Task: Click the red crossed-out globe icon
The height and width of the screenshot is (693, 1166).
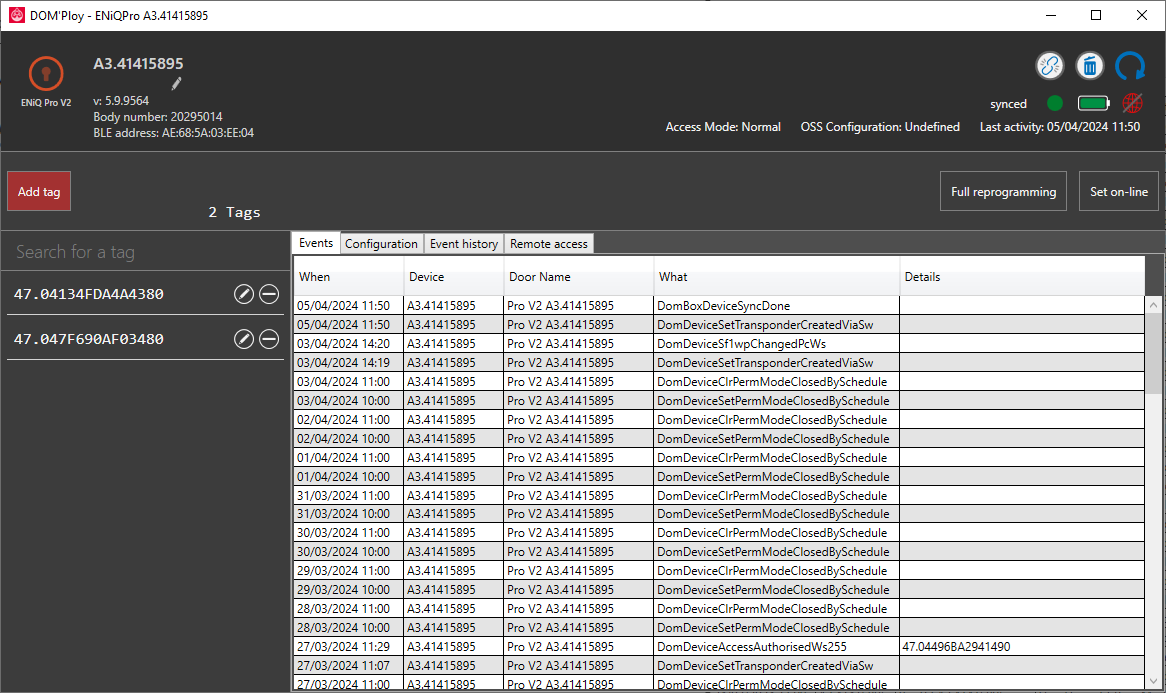Action: tap(1132, 103)
